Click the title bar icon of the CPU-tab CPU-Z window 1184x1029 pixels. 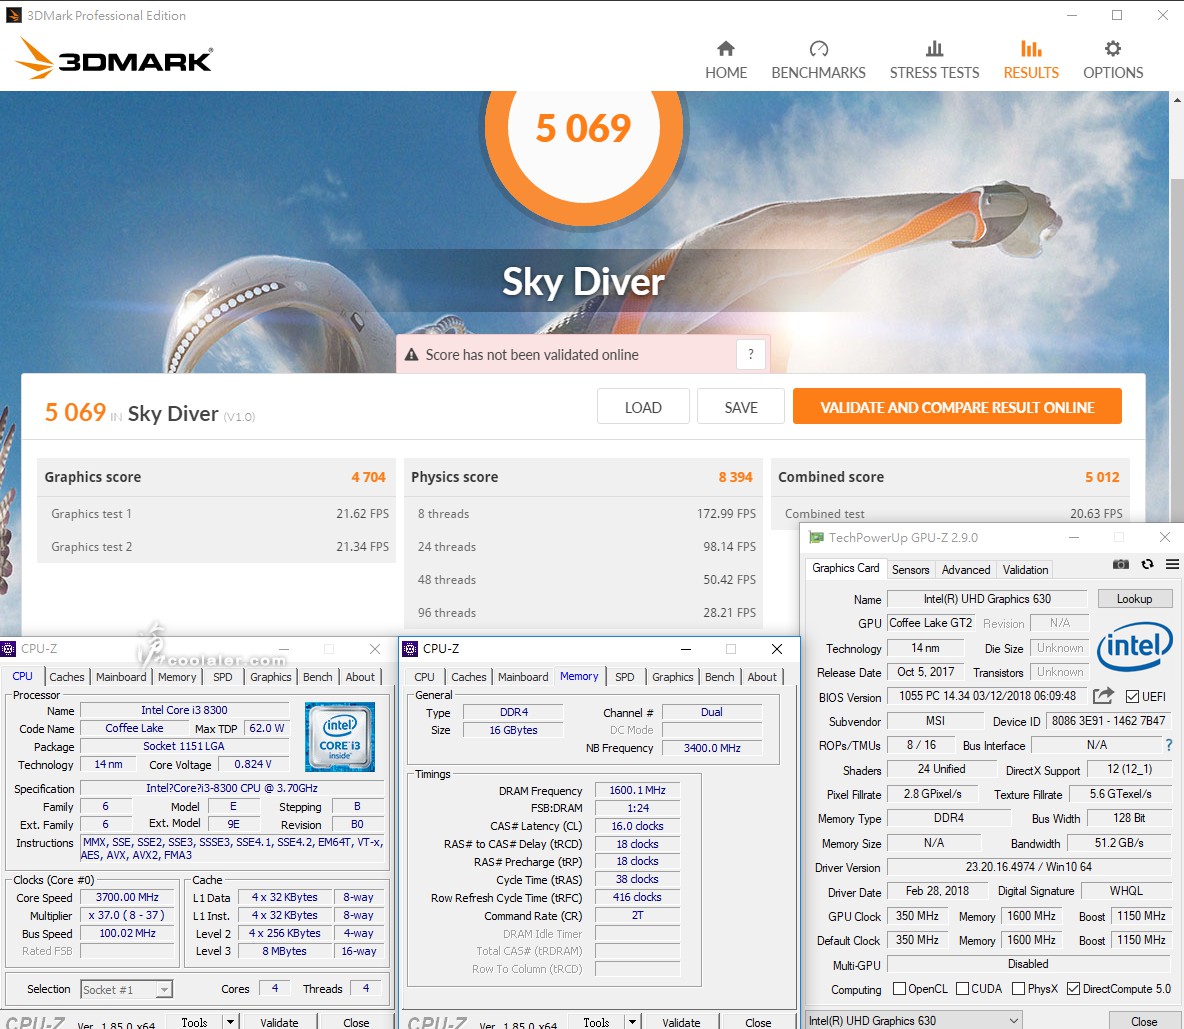click(x=8, y=649)
